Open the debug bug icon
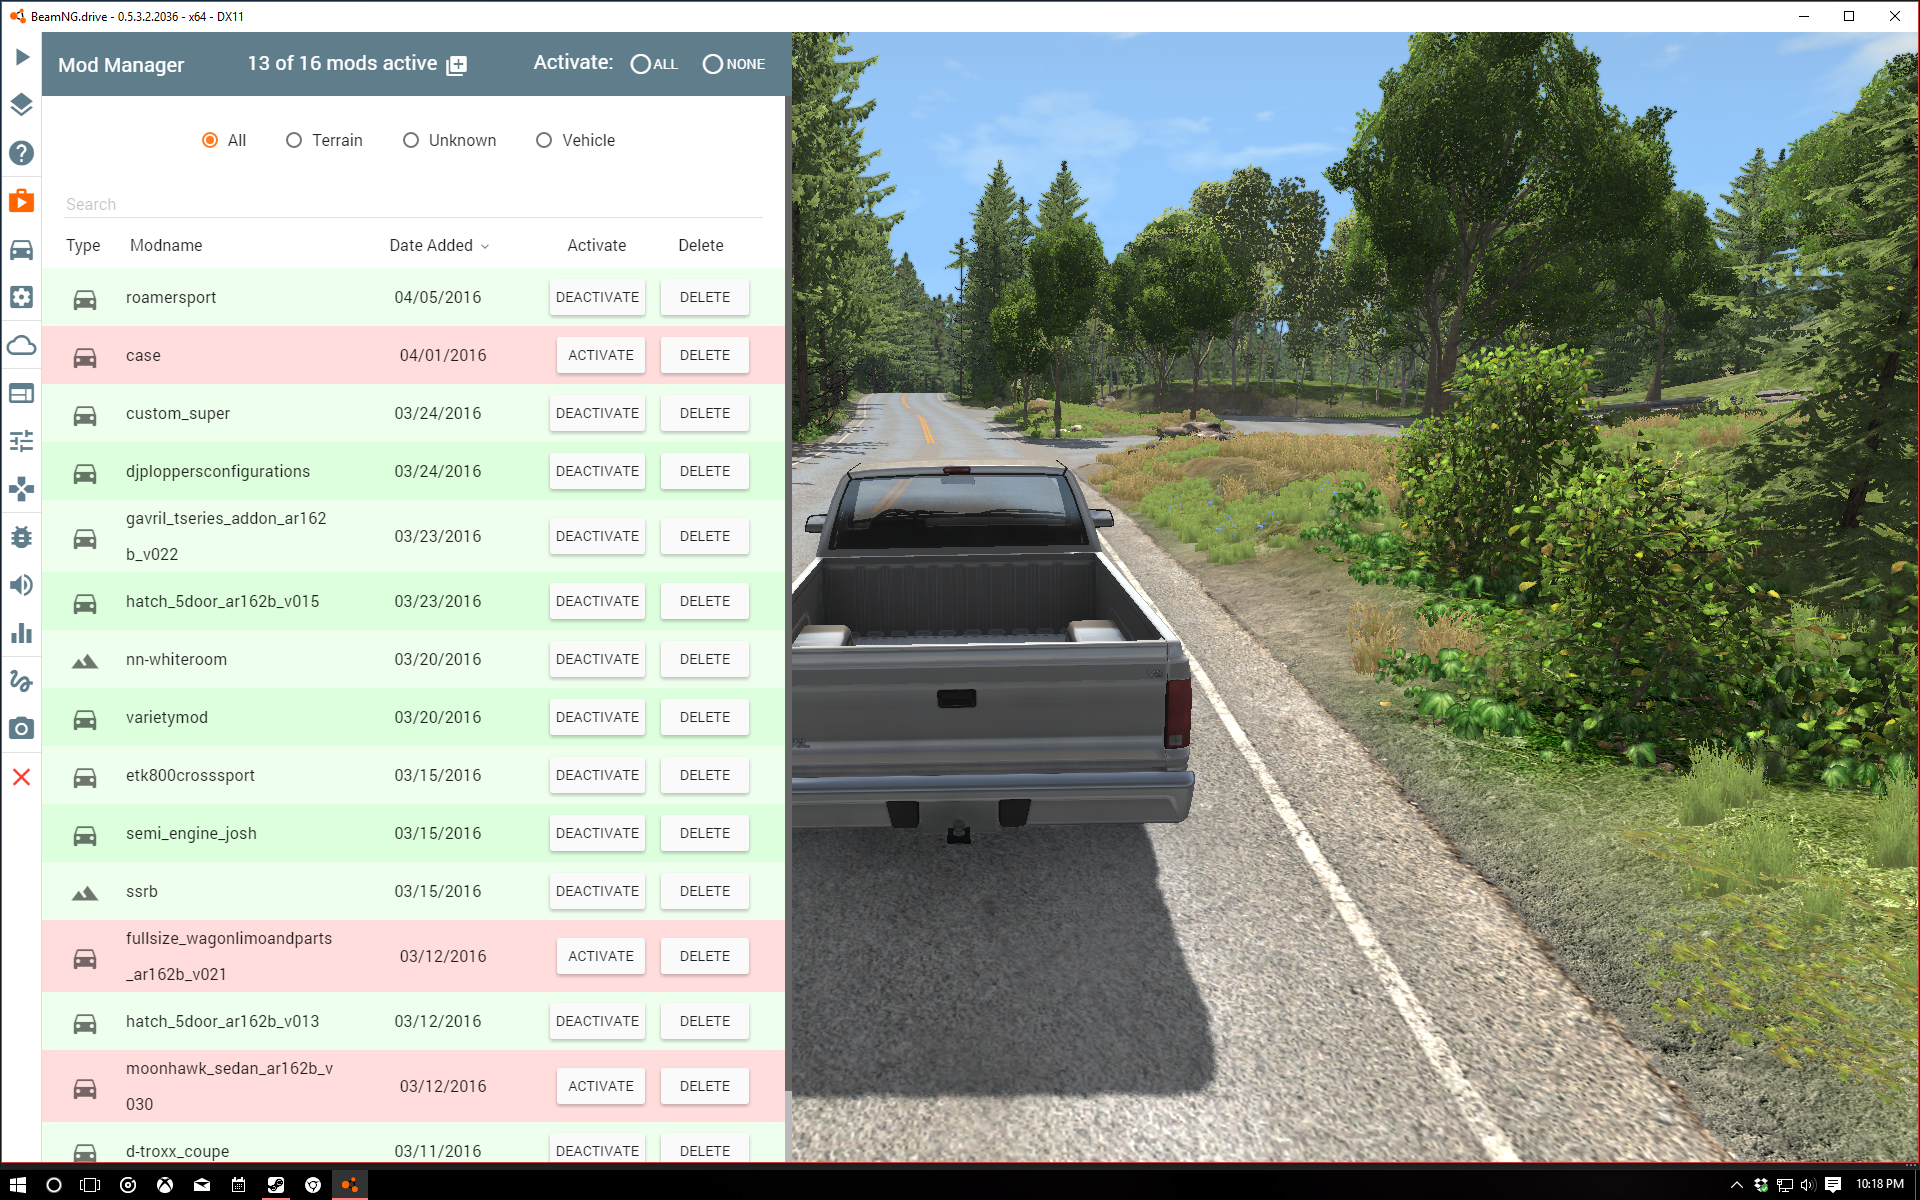Screen dimensions: 1920x1200 (x=22, y=537)
